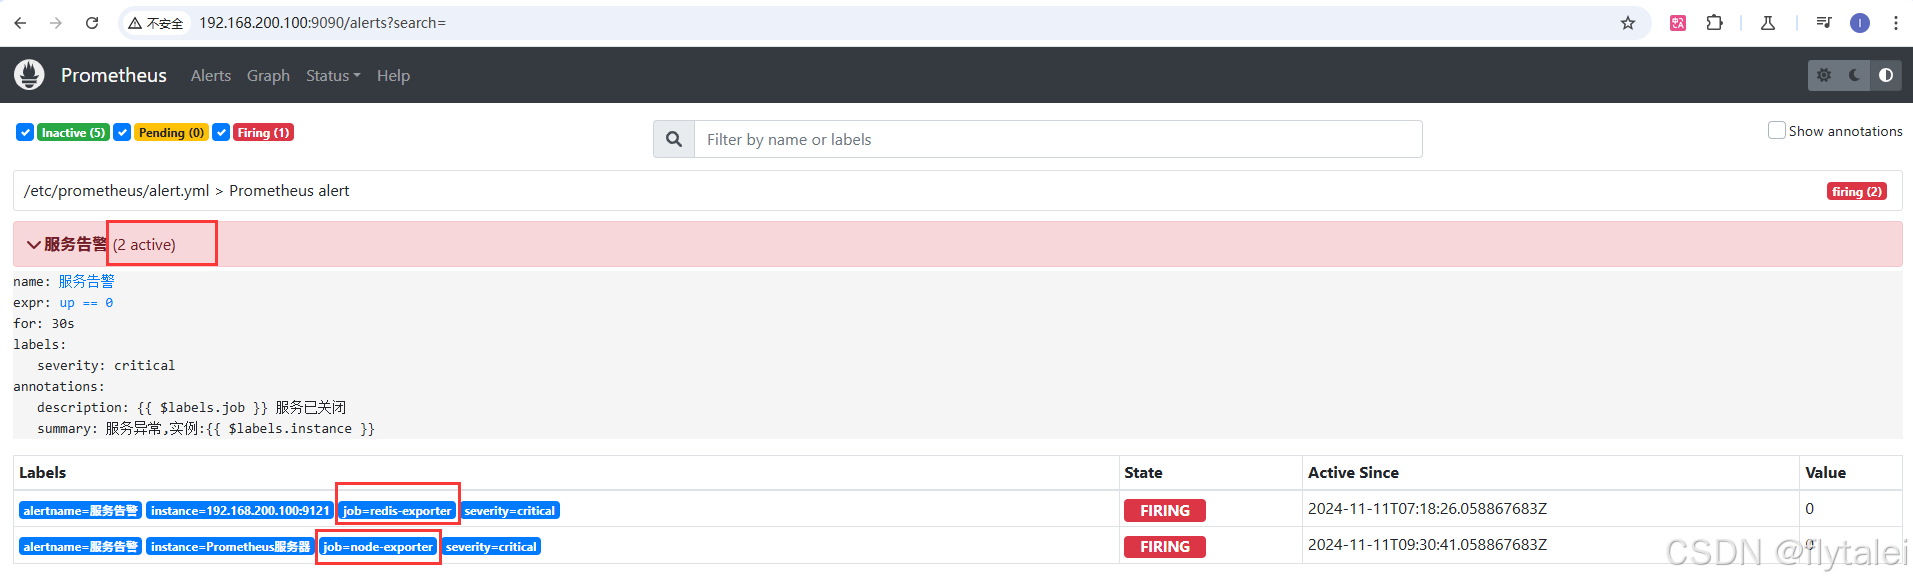Open the Status dropdown menu
Screen dimensions: 1913x584
333,76
